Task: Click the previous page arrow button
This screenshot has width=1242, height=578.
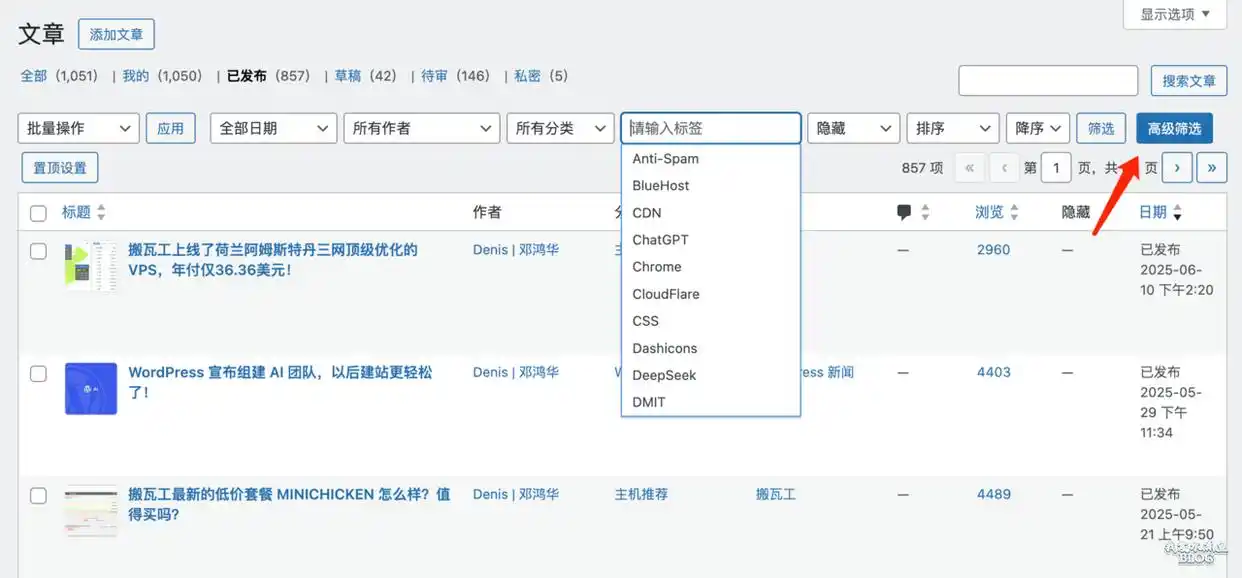Action: point(1004,167)
